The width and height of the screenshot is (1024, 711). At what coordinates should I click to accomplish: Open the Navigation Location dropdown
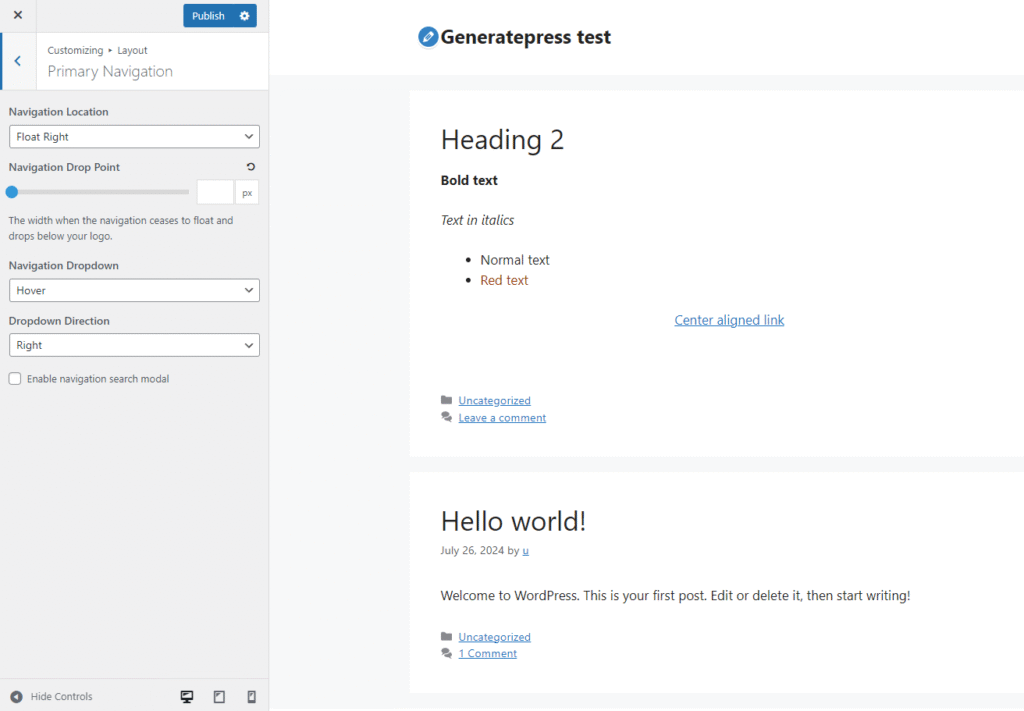coord(134,137)
